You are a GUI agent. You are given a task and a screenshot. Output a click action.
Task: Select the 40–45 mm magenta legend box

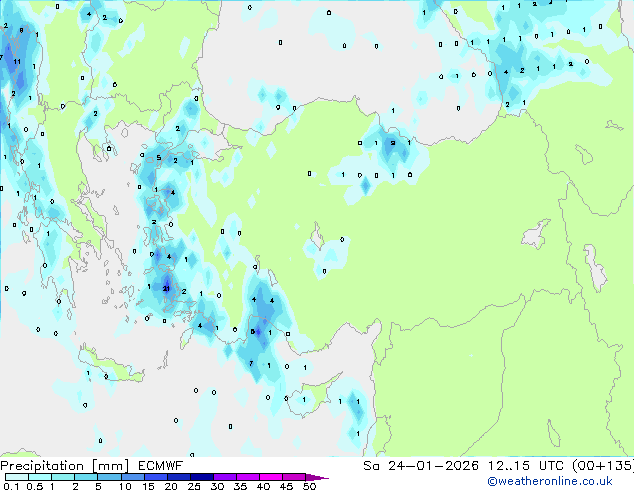[x=271, y=477]
